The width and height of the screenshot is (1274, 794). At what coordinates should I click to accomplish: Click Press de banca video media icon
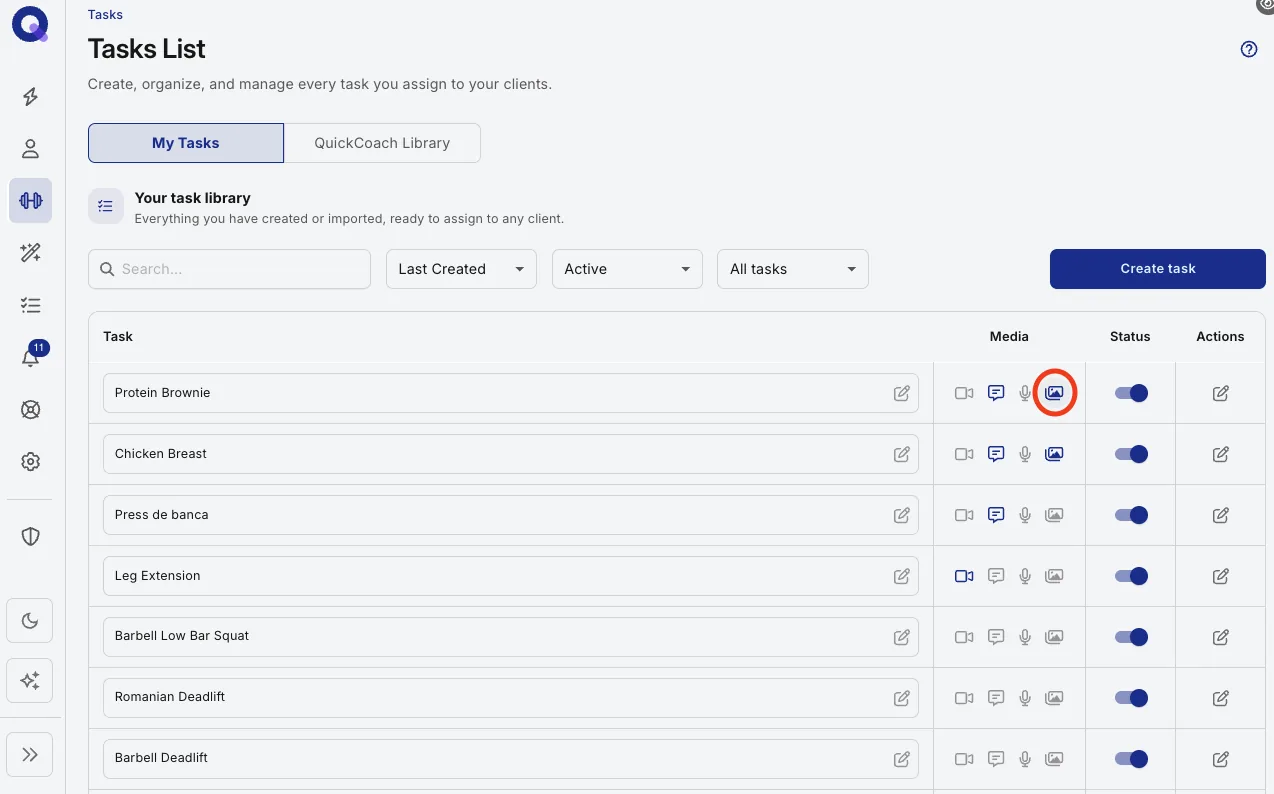tap(964, 515)
